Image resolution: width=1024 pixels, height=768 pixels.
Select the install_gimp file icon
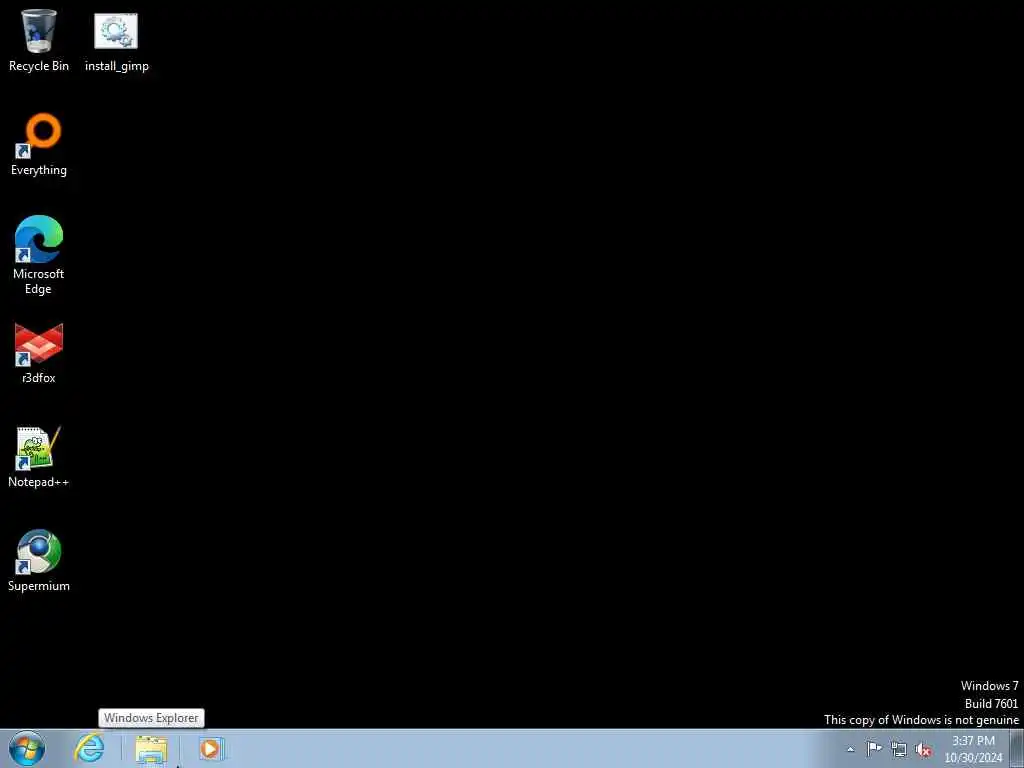[x=116, y=40]
